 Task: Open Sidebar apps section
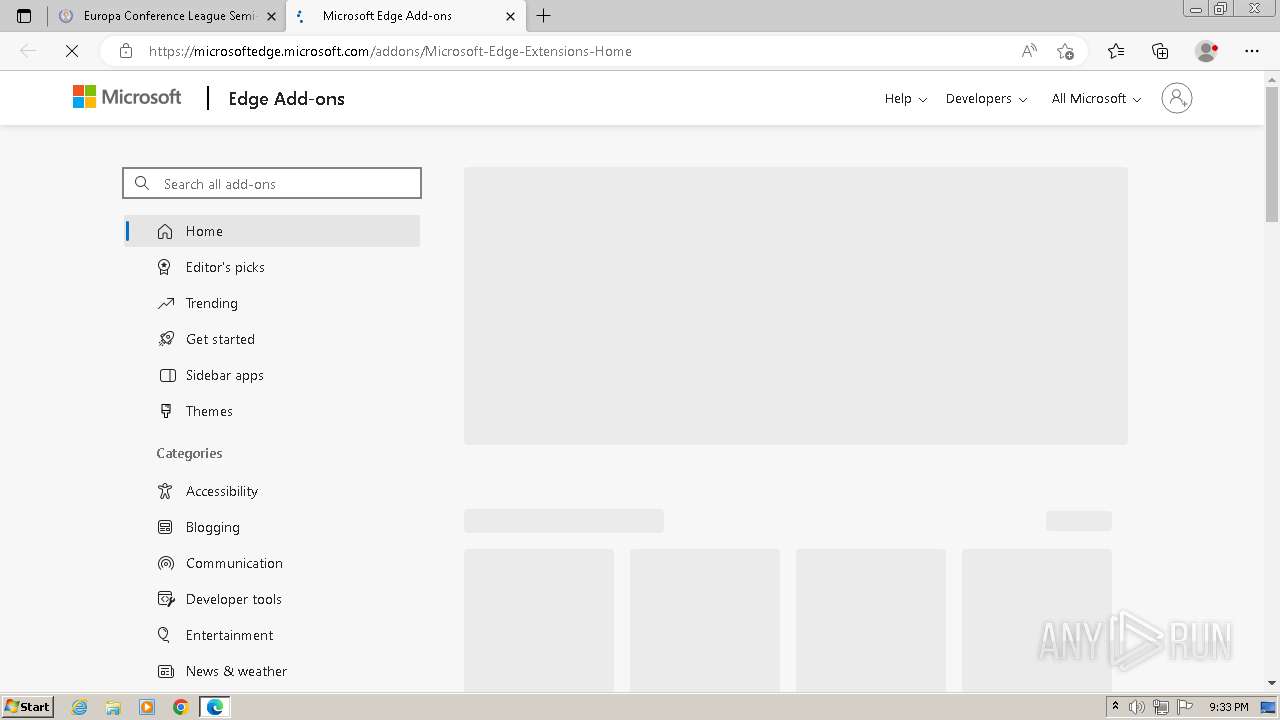coord(272,375)
